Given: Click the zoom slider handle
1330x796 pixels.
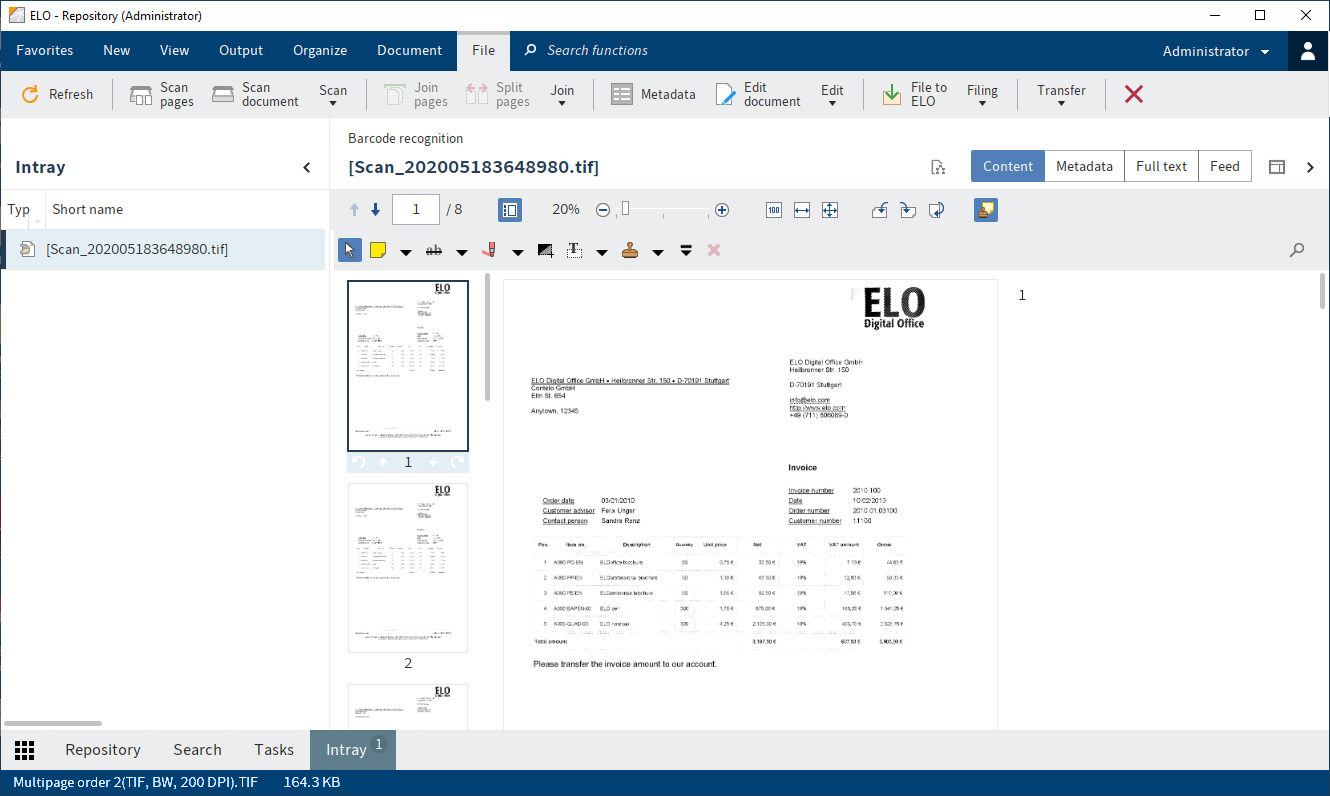Looking at the screenshot, I should 625,210.
